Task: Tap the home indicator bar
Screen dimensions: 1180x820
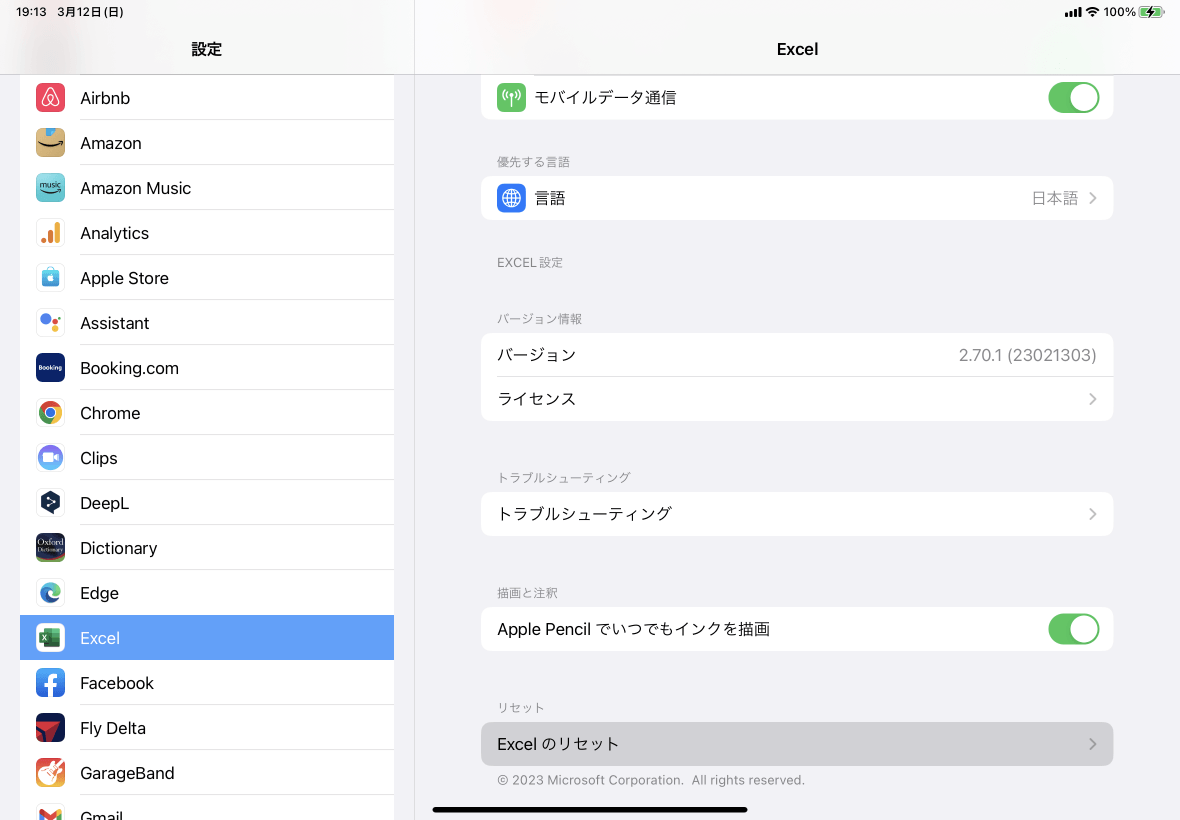Action: click(x=590, y=809)
